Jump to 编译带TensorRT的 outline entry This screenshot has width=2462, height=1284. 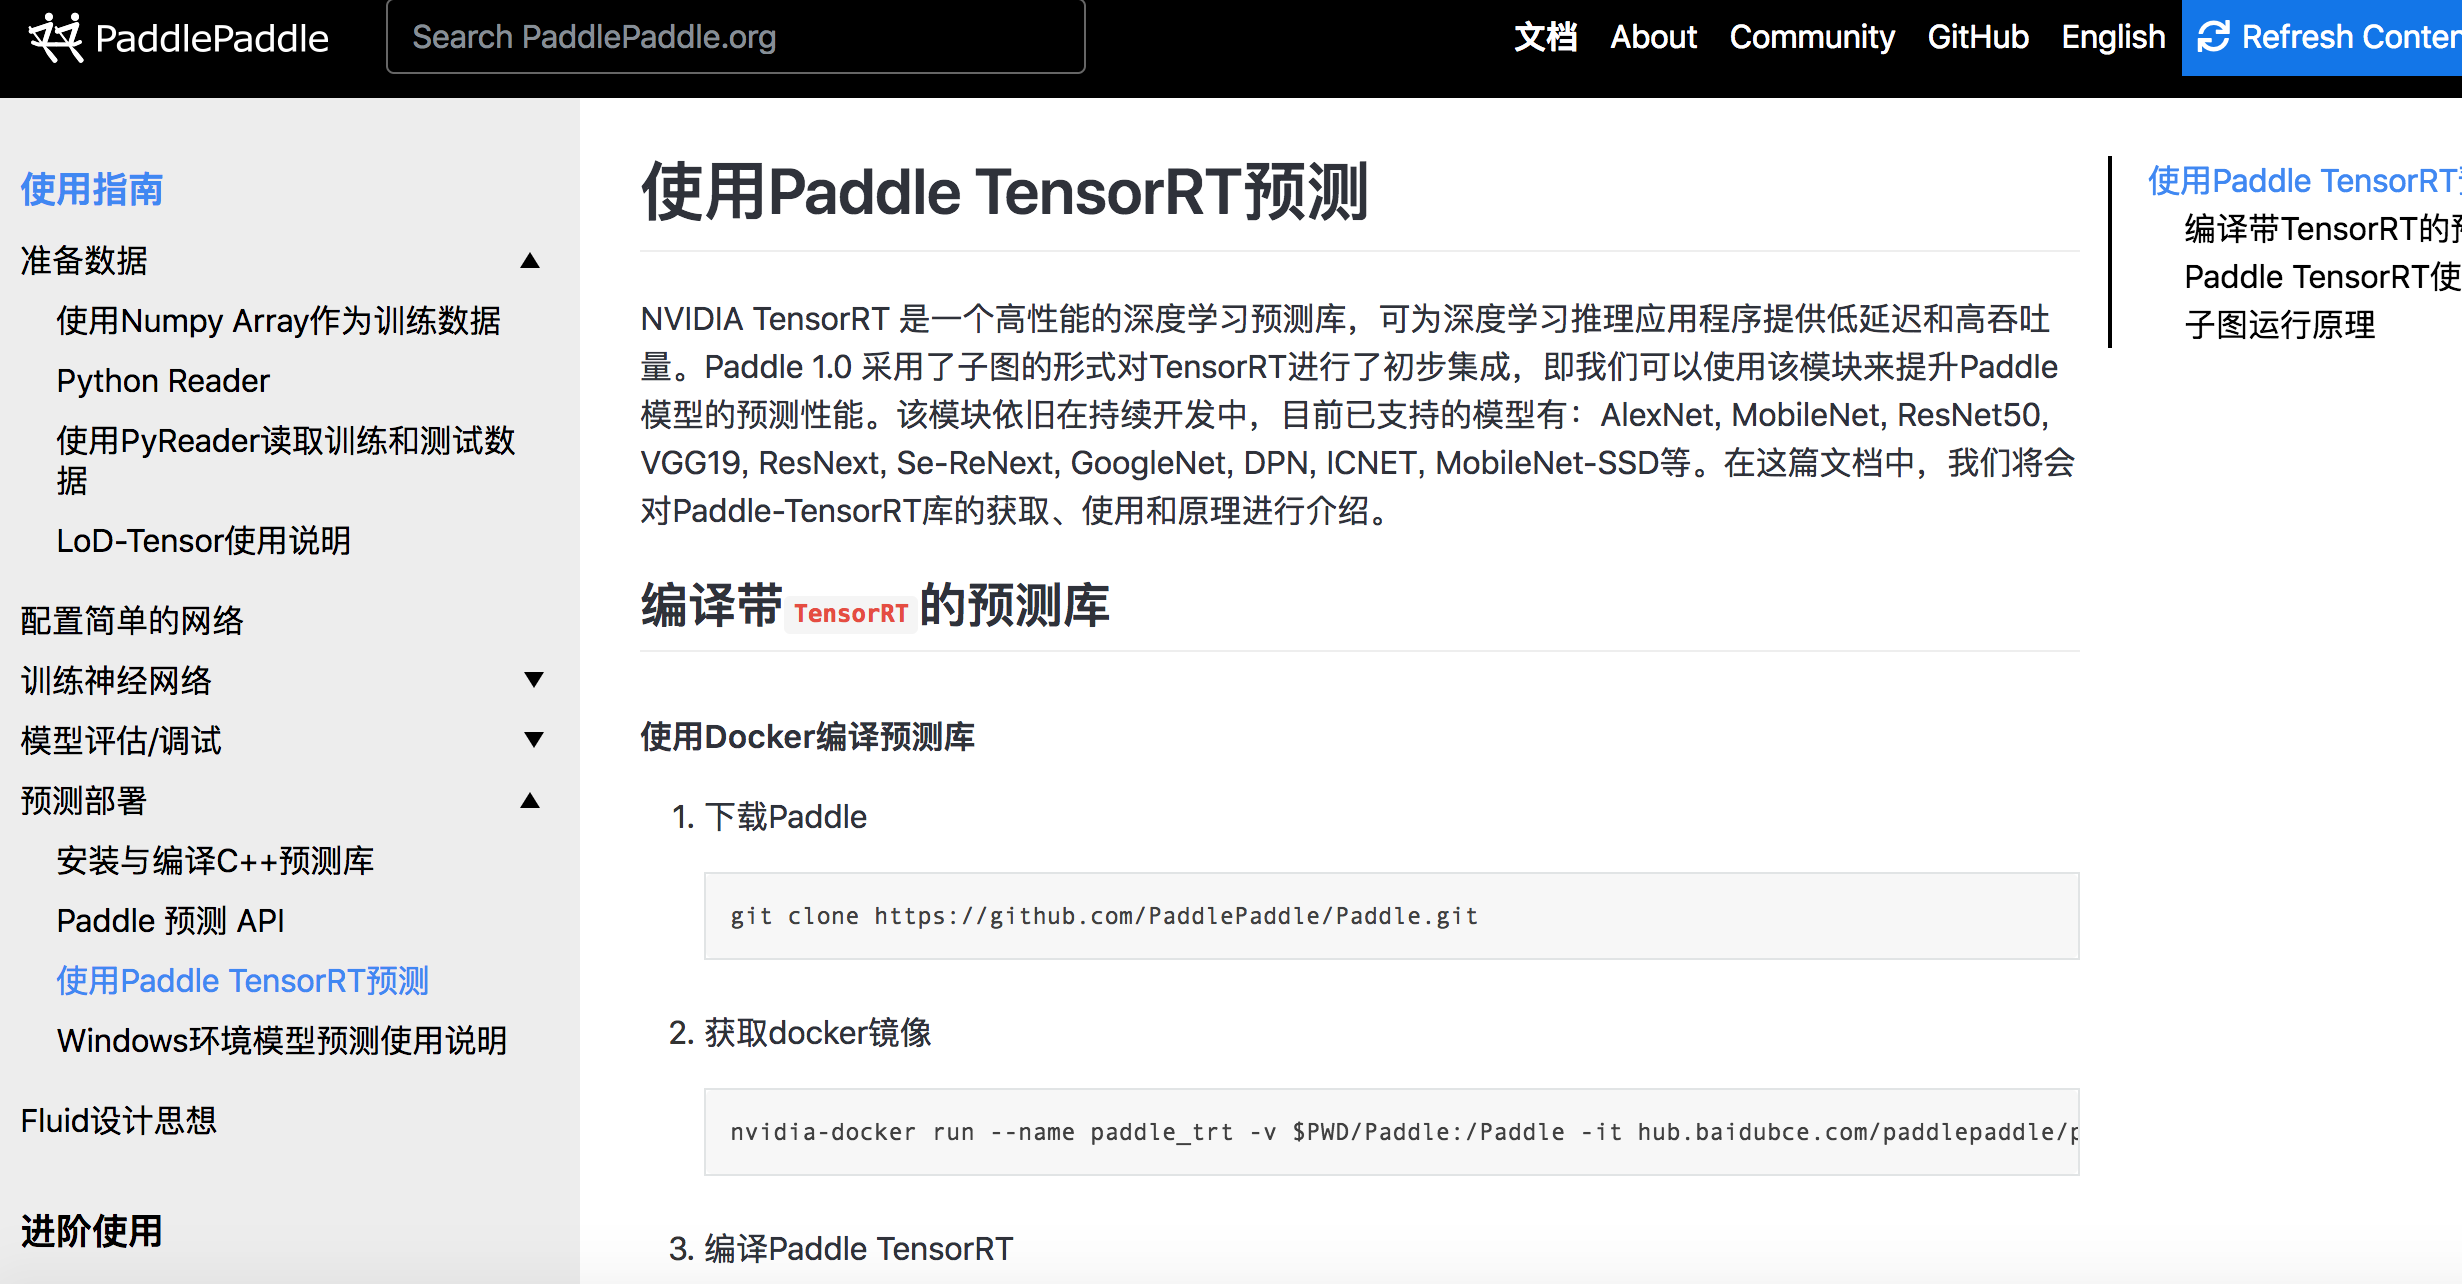point(2322,229)
